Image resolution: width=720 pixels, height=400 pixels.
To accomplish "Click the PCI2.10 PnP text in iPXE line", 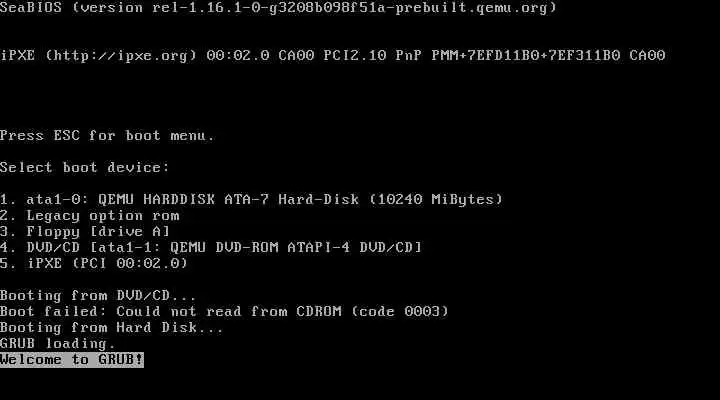I will (372, 56).
